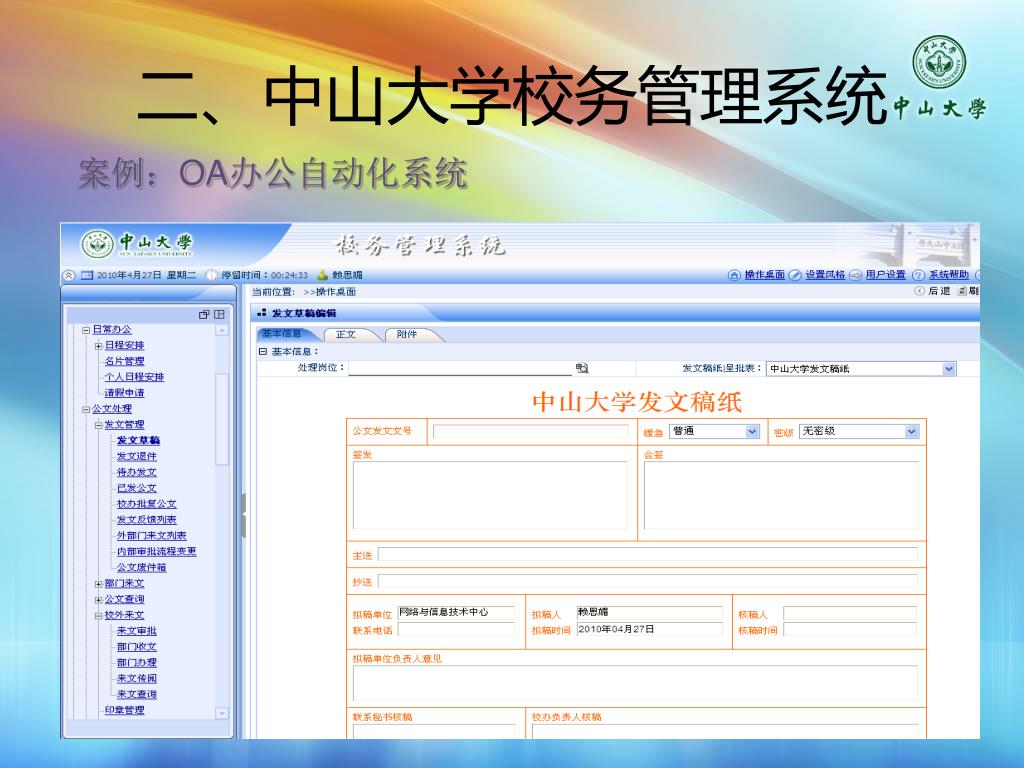Image resolution: width=1024 pixels, height=768 pixels.
Task: Select 发文草稿 in the sidebar tree
Action: (x=138, y=441)
